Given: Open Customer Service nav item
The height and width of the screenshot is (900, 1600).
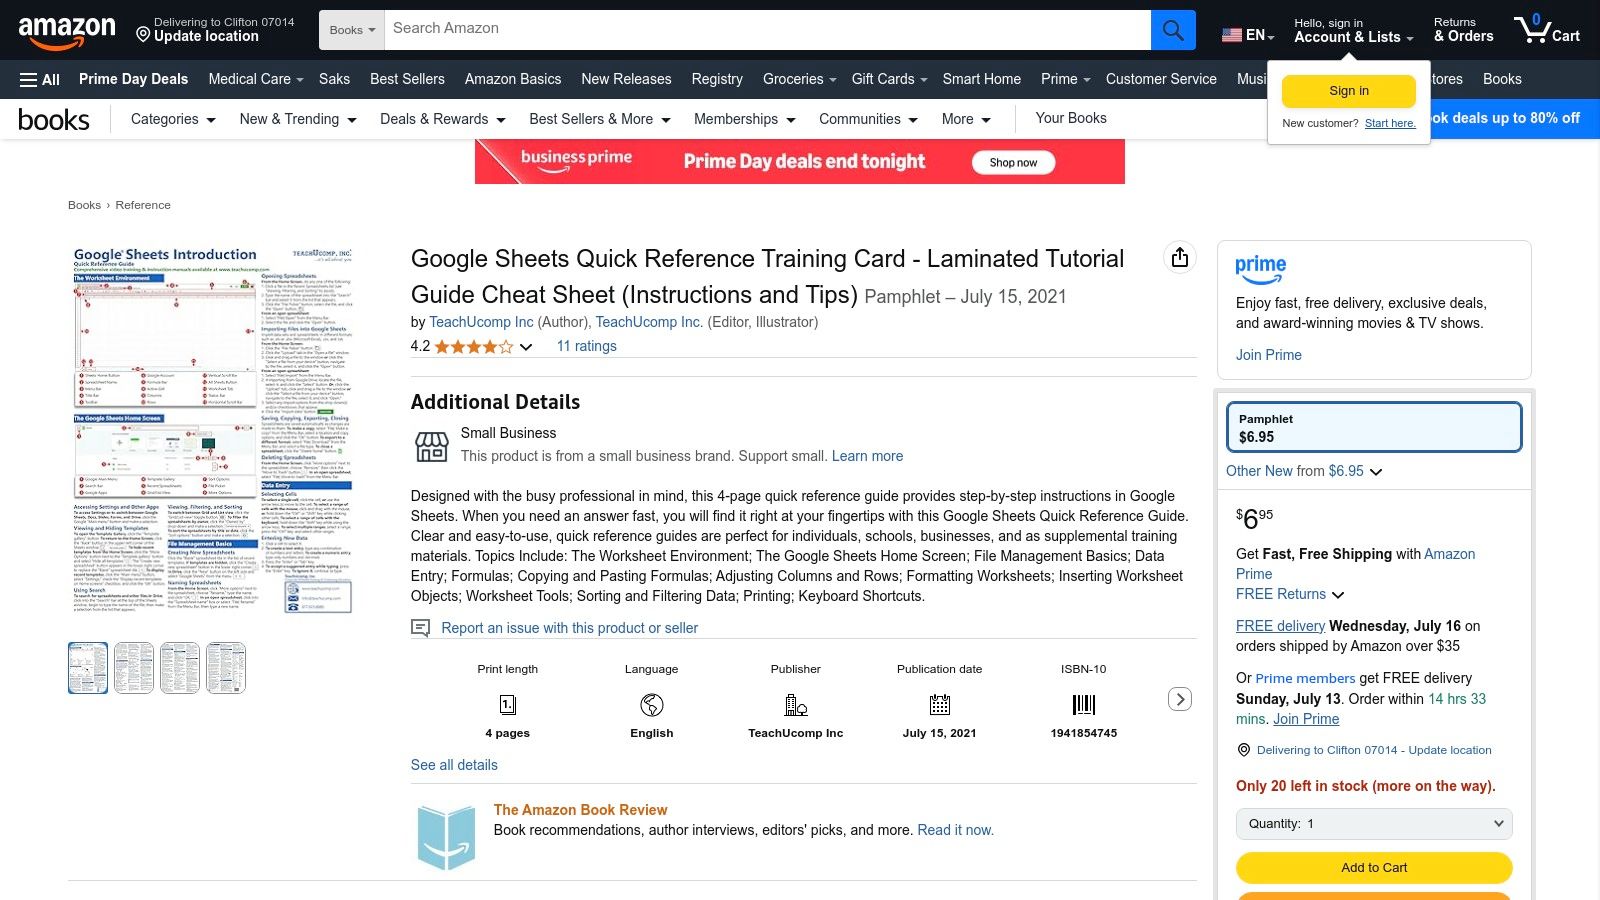Looking at the screenshot, I should tap(1161, 79).
